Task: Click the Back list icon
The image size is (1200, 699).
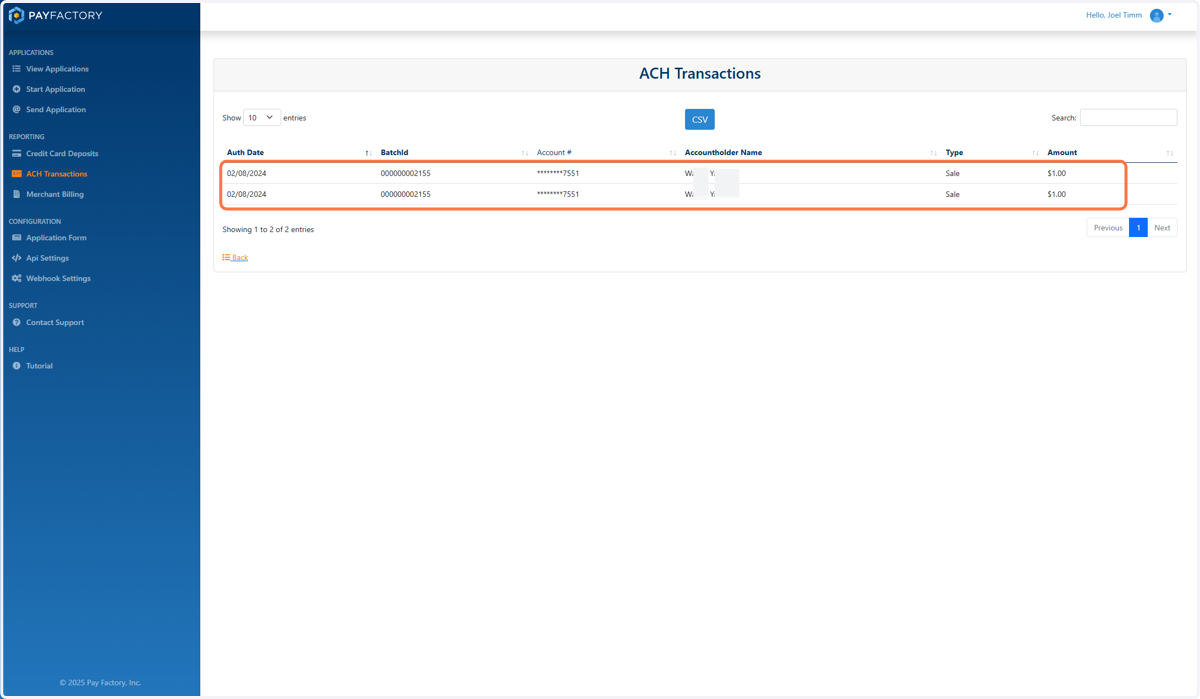Action: click(226, 257)
